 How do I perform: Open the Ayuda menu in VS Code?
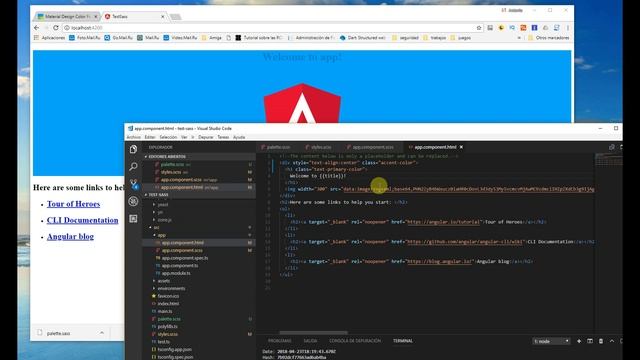239,137
